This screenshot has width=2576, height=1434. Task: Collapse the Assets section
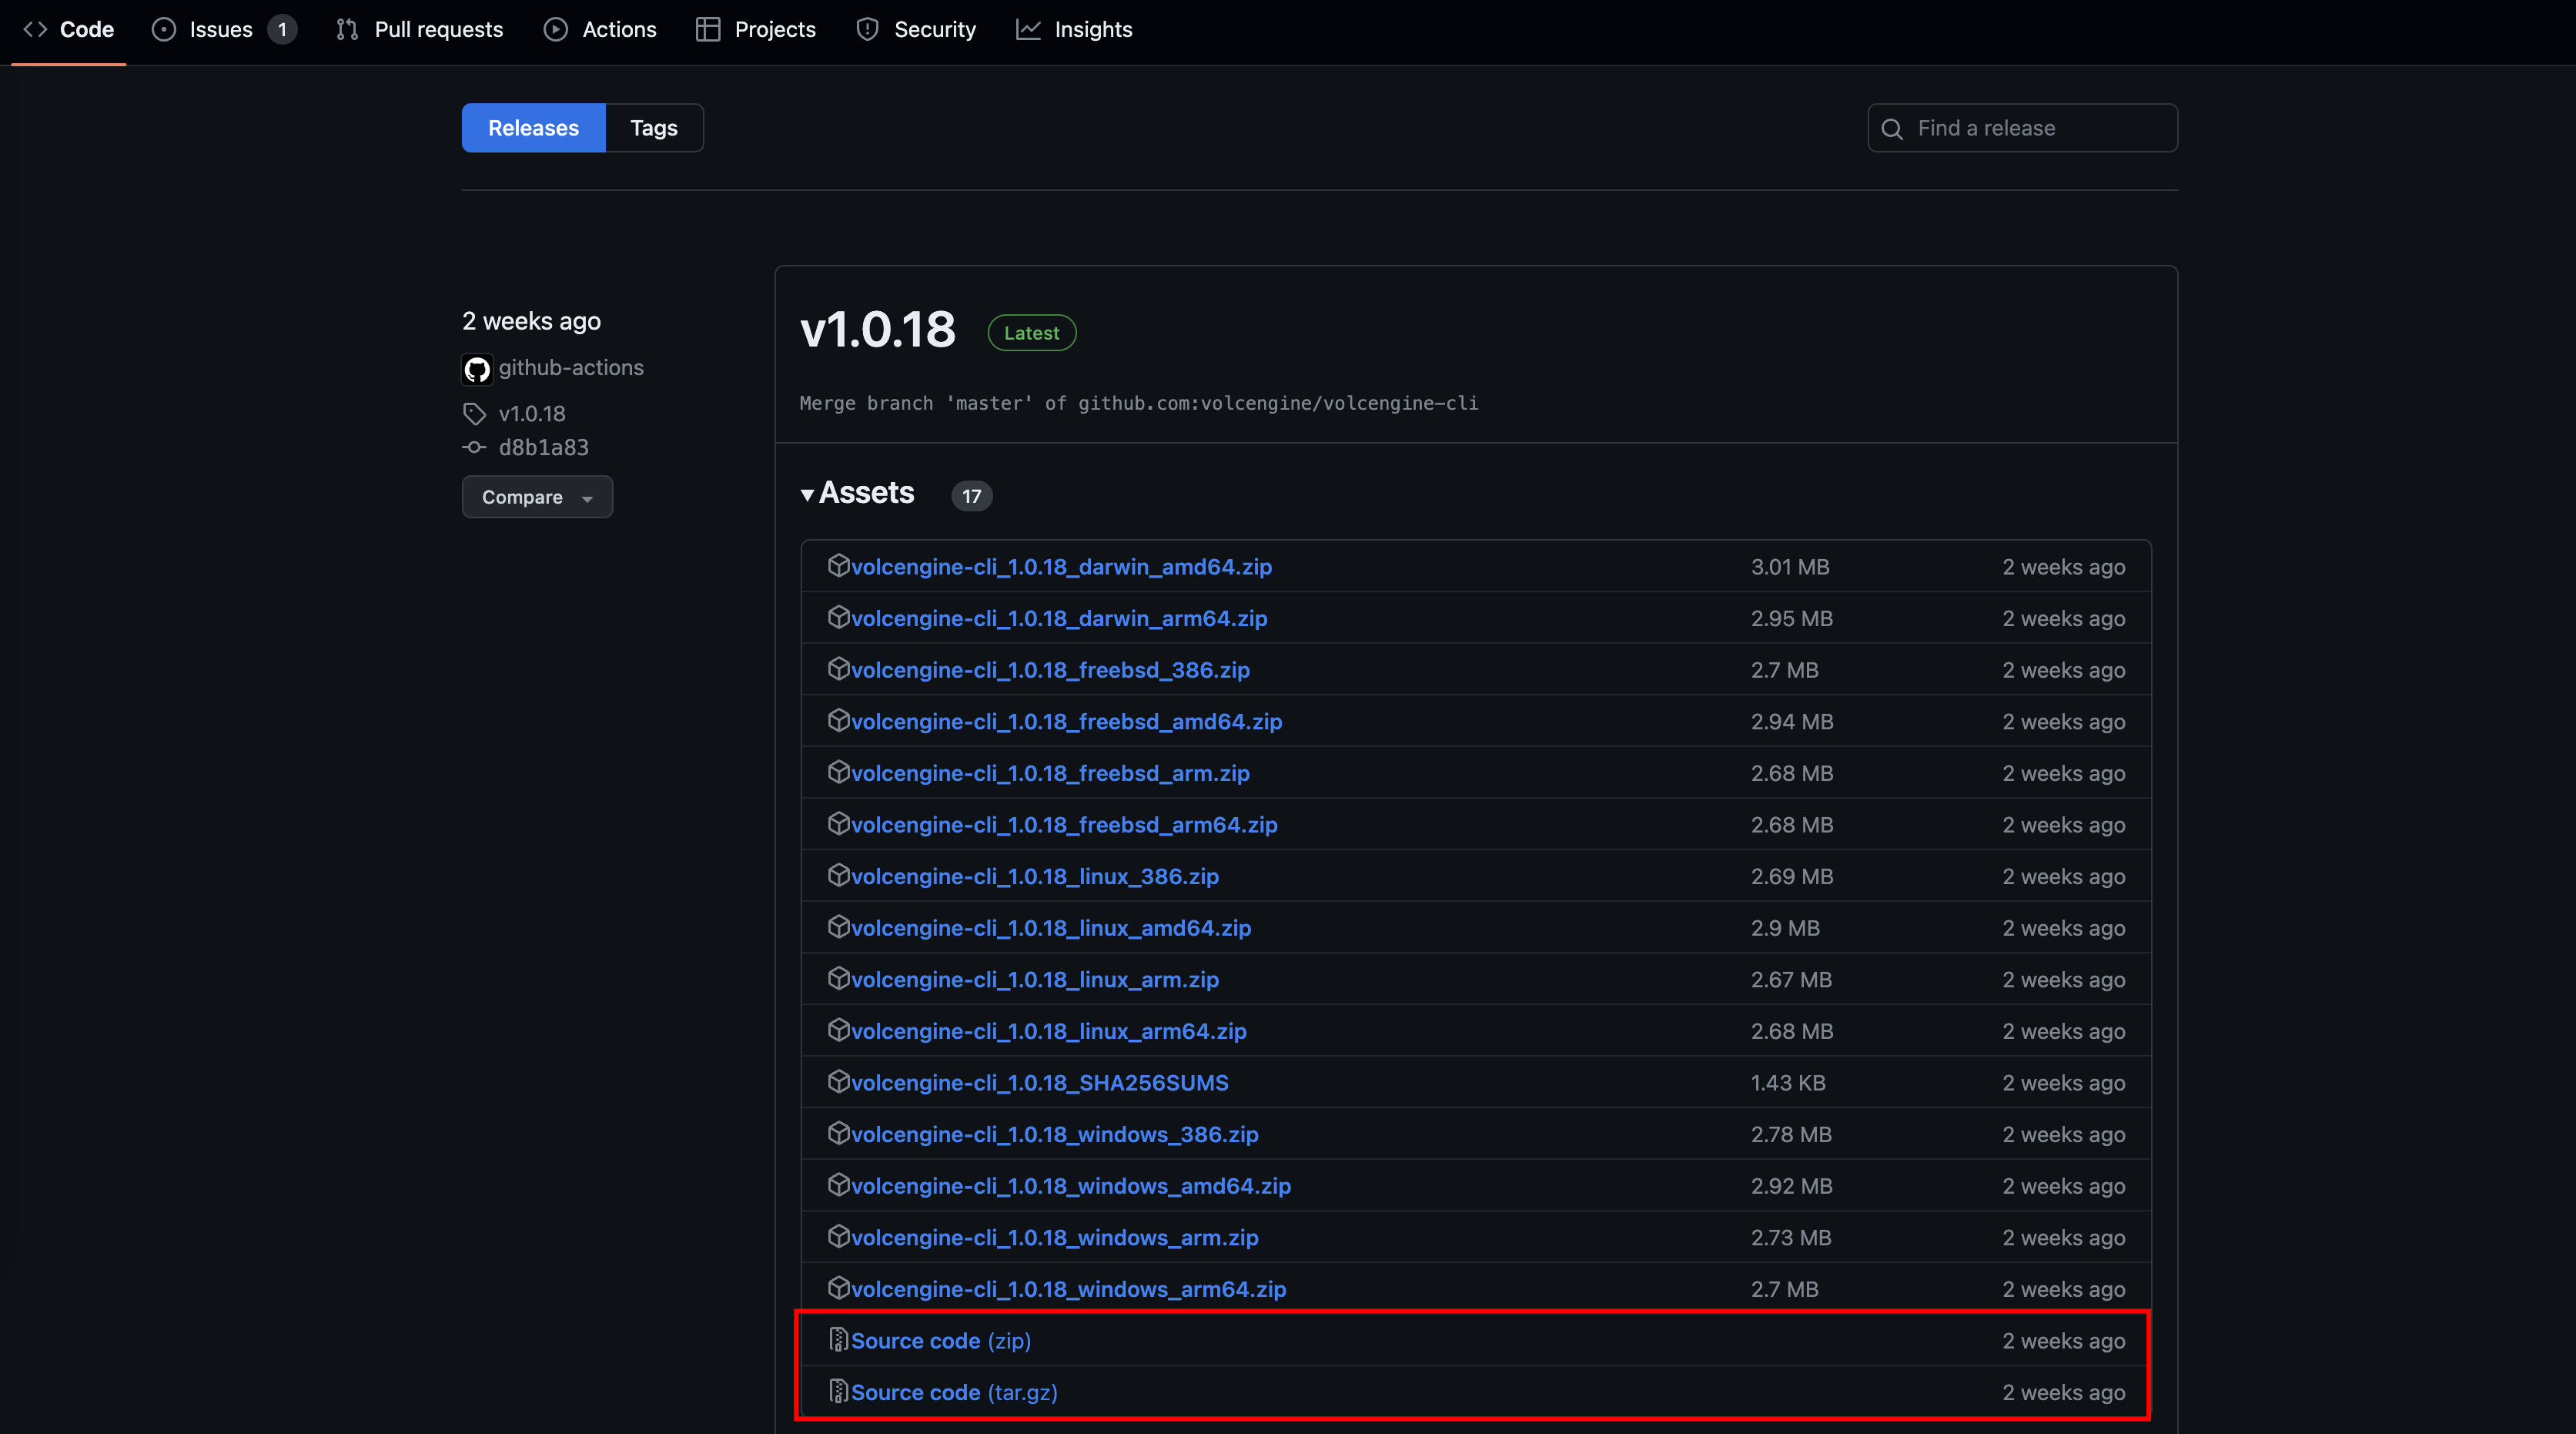coord(858,493)
